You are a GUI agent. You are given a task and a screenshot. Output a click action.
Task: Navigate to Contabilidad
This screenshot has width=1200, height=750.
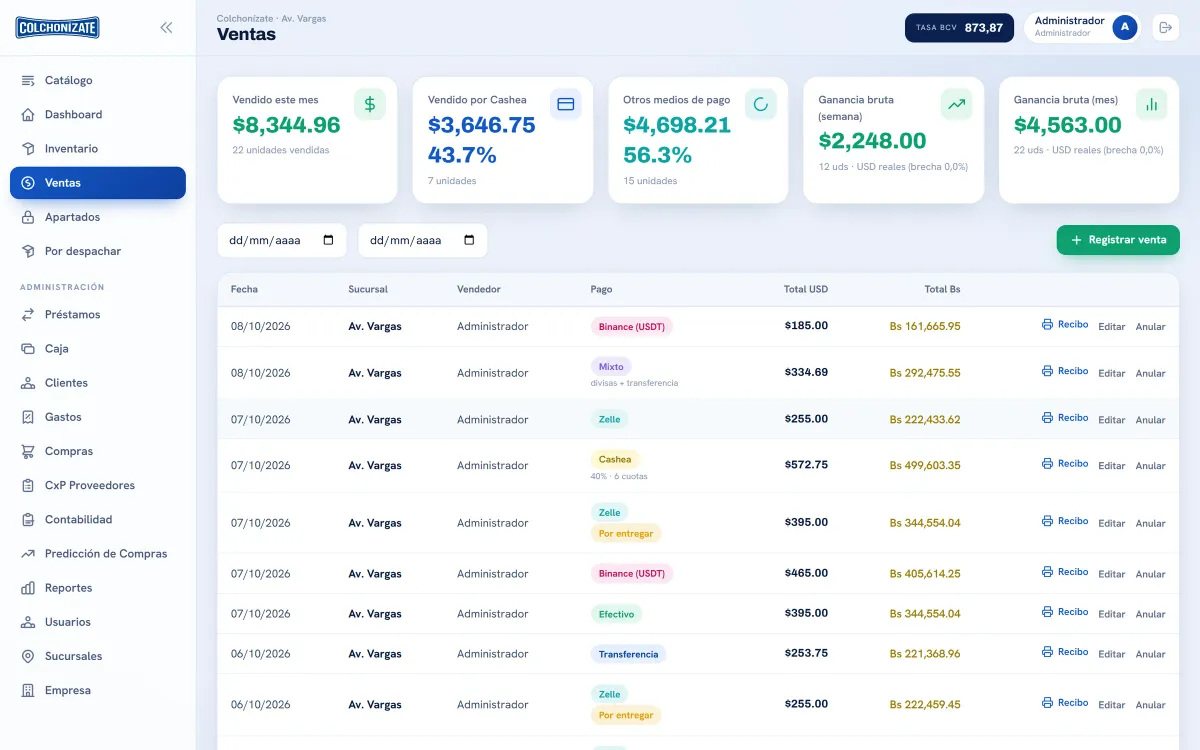(98, 519)
